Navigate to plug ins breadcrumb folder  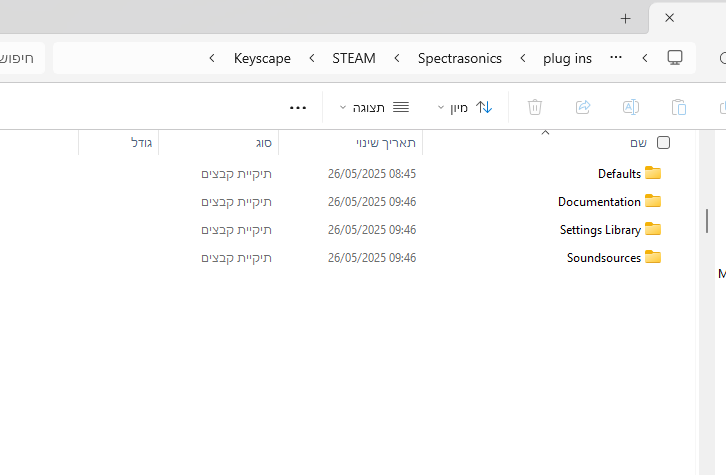567,58
